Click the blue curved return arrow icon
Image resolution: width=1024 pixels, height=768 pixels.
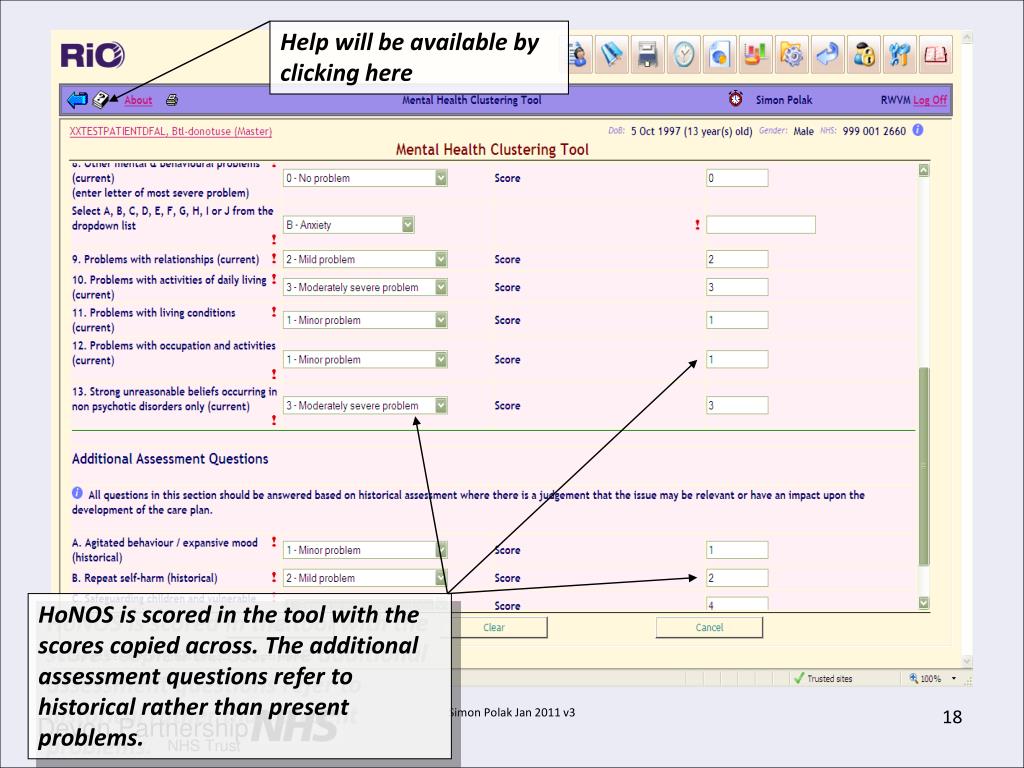[x=827, y=54]
